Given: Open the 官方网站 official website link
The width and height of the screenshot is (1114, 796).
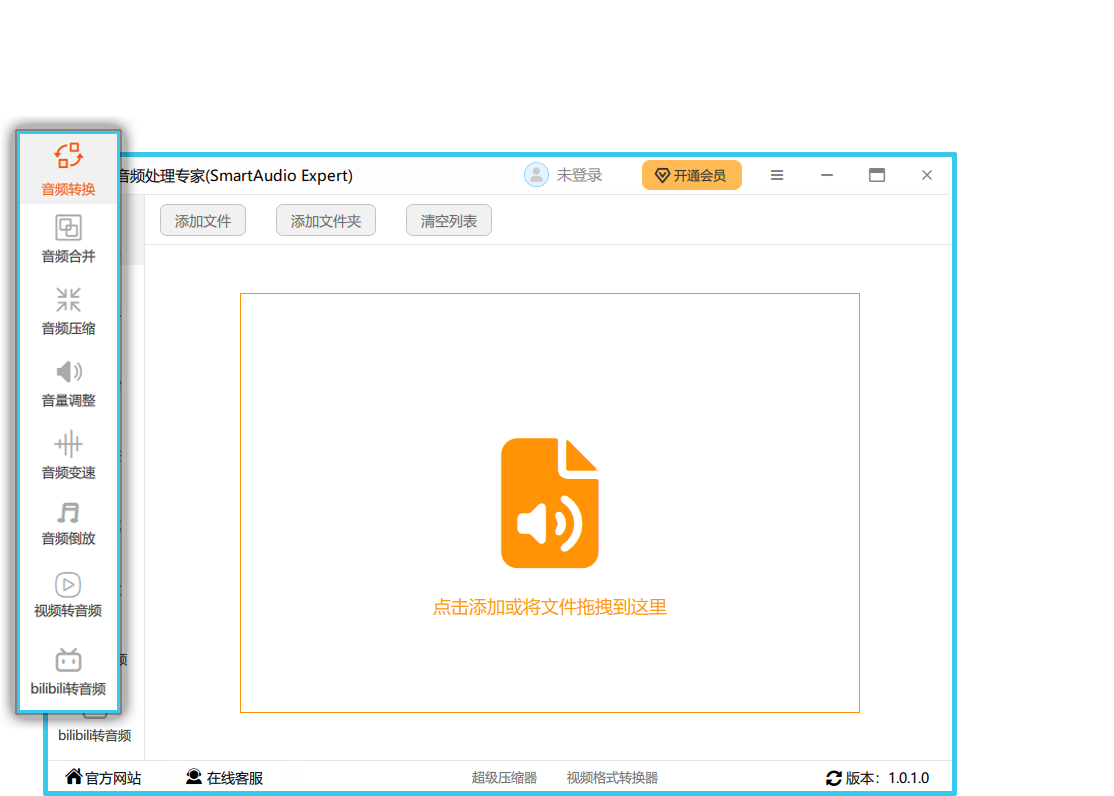Looking at the screenshot, I should [x=103, y=778].
